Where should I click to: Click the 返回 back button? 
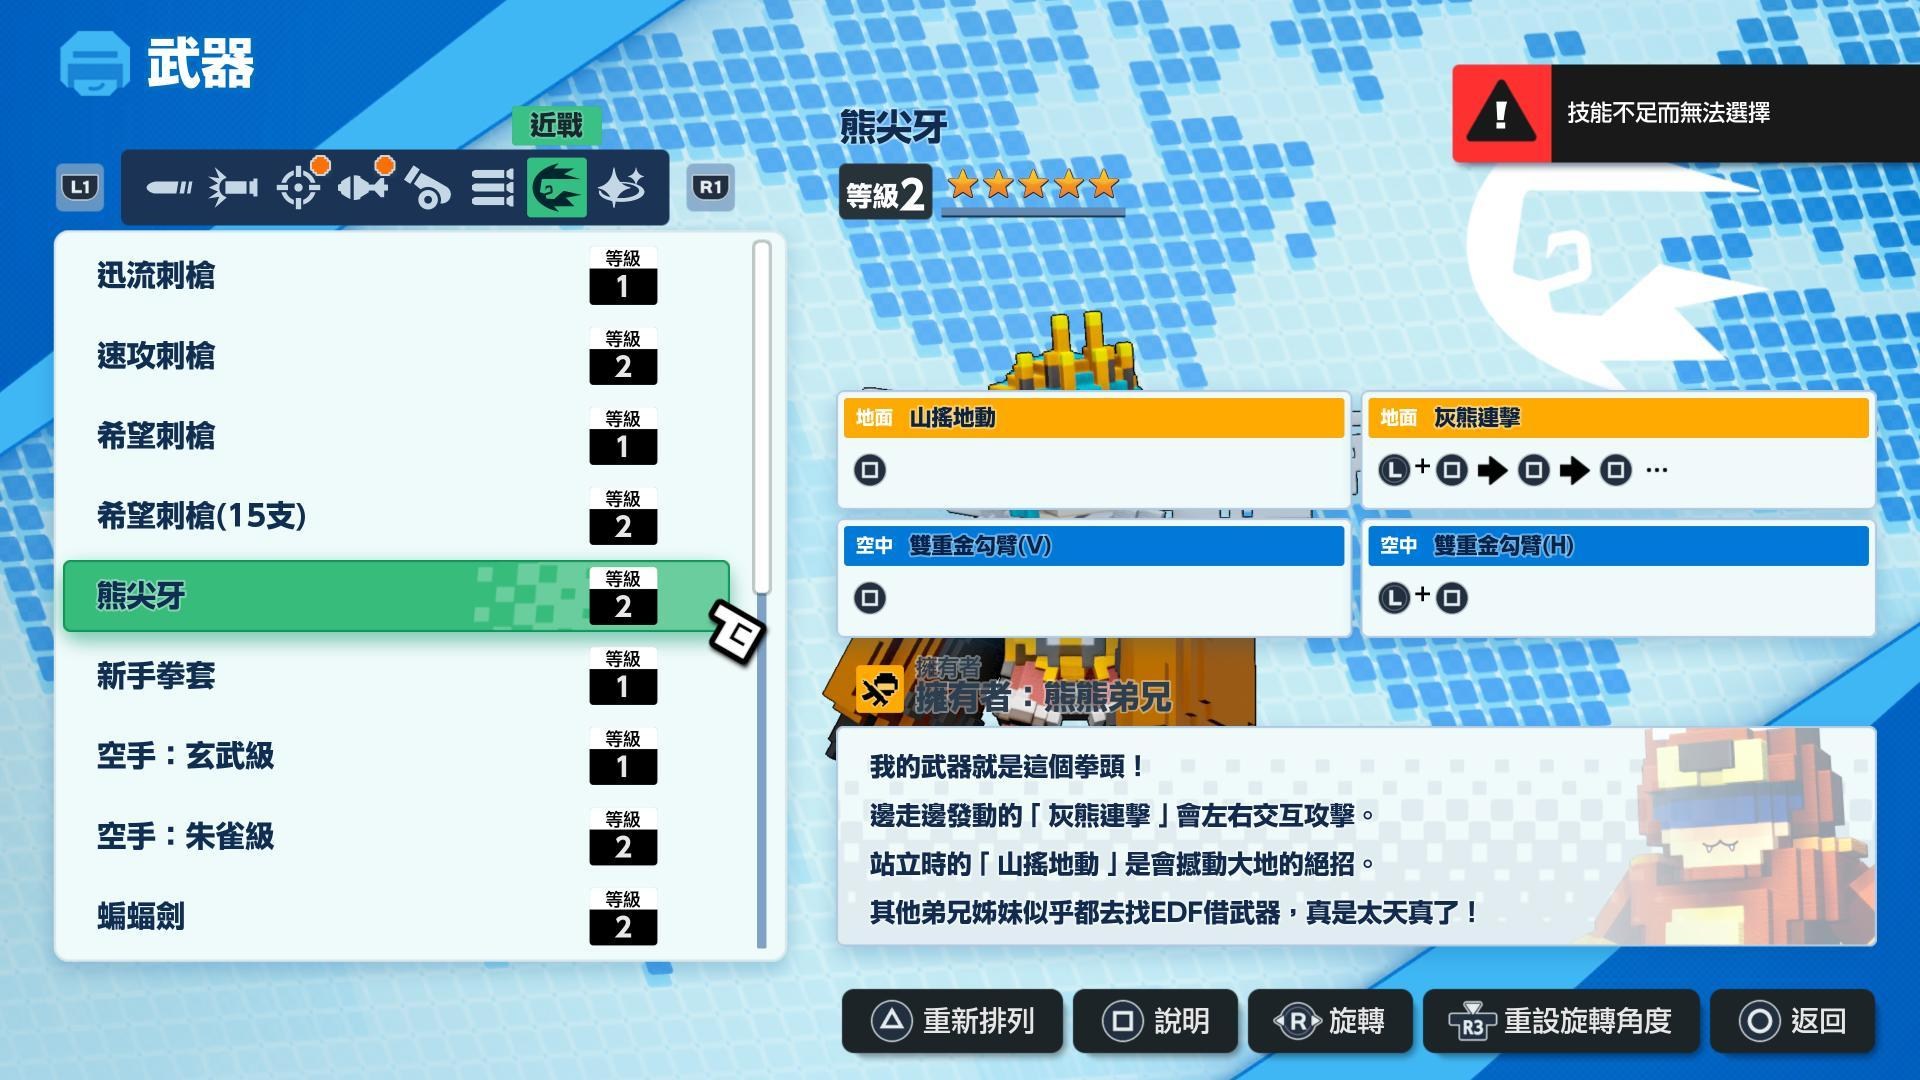coord(1792,1021)
